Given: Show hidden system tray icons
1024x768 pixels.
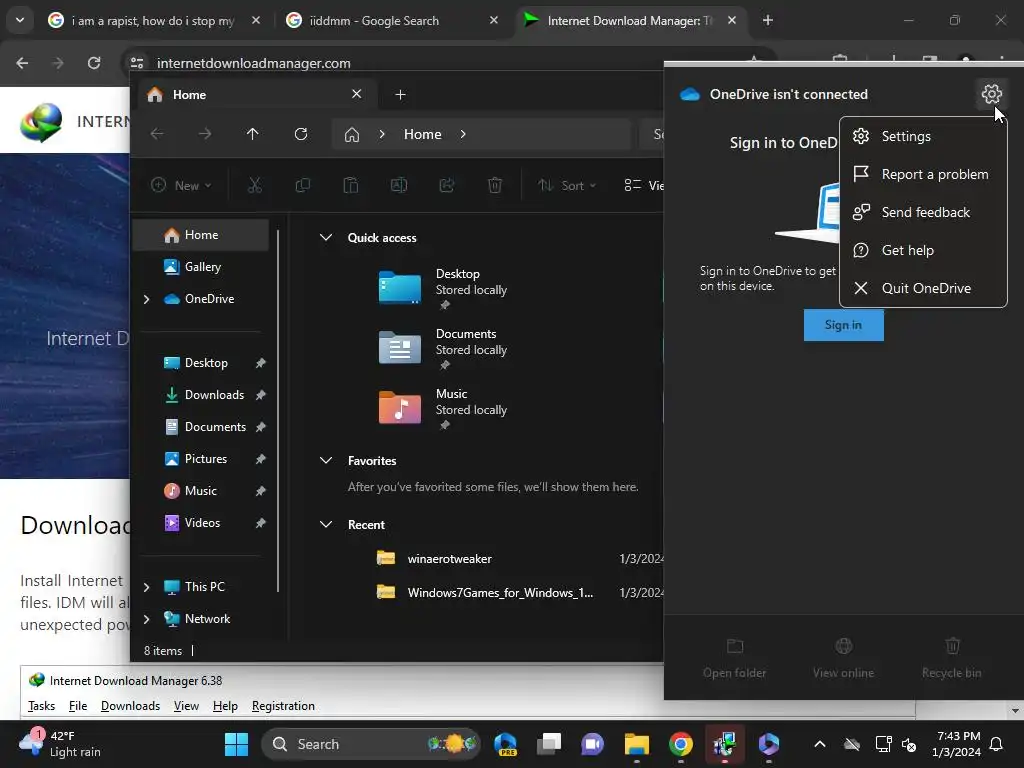Looking at the screenshot, I should (820, 744).
